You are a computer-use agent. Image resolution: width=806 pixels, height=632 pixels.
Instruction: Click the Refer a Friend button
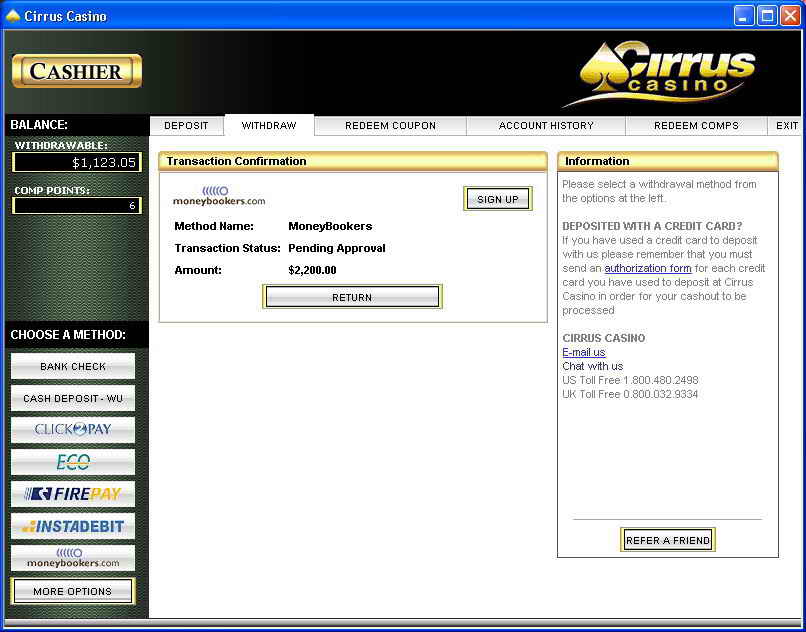coord(668,540)
